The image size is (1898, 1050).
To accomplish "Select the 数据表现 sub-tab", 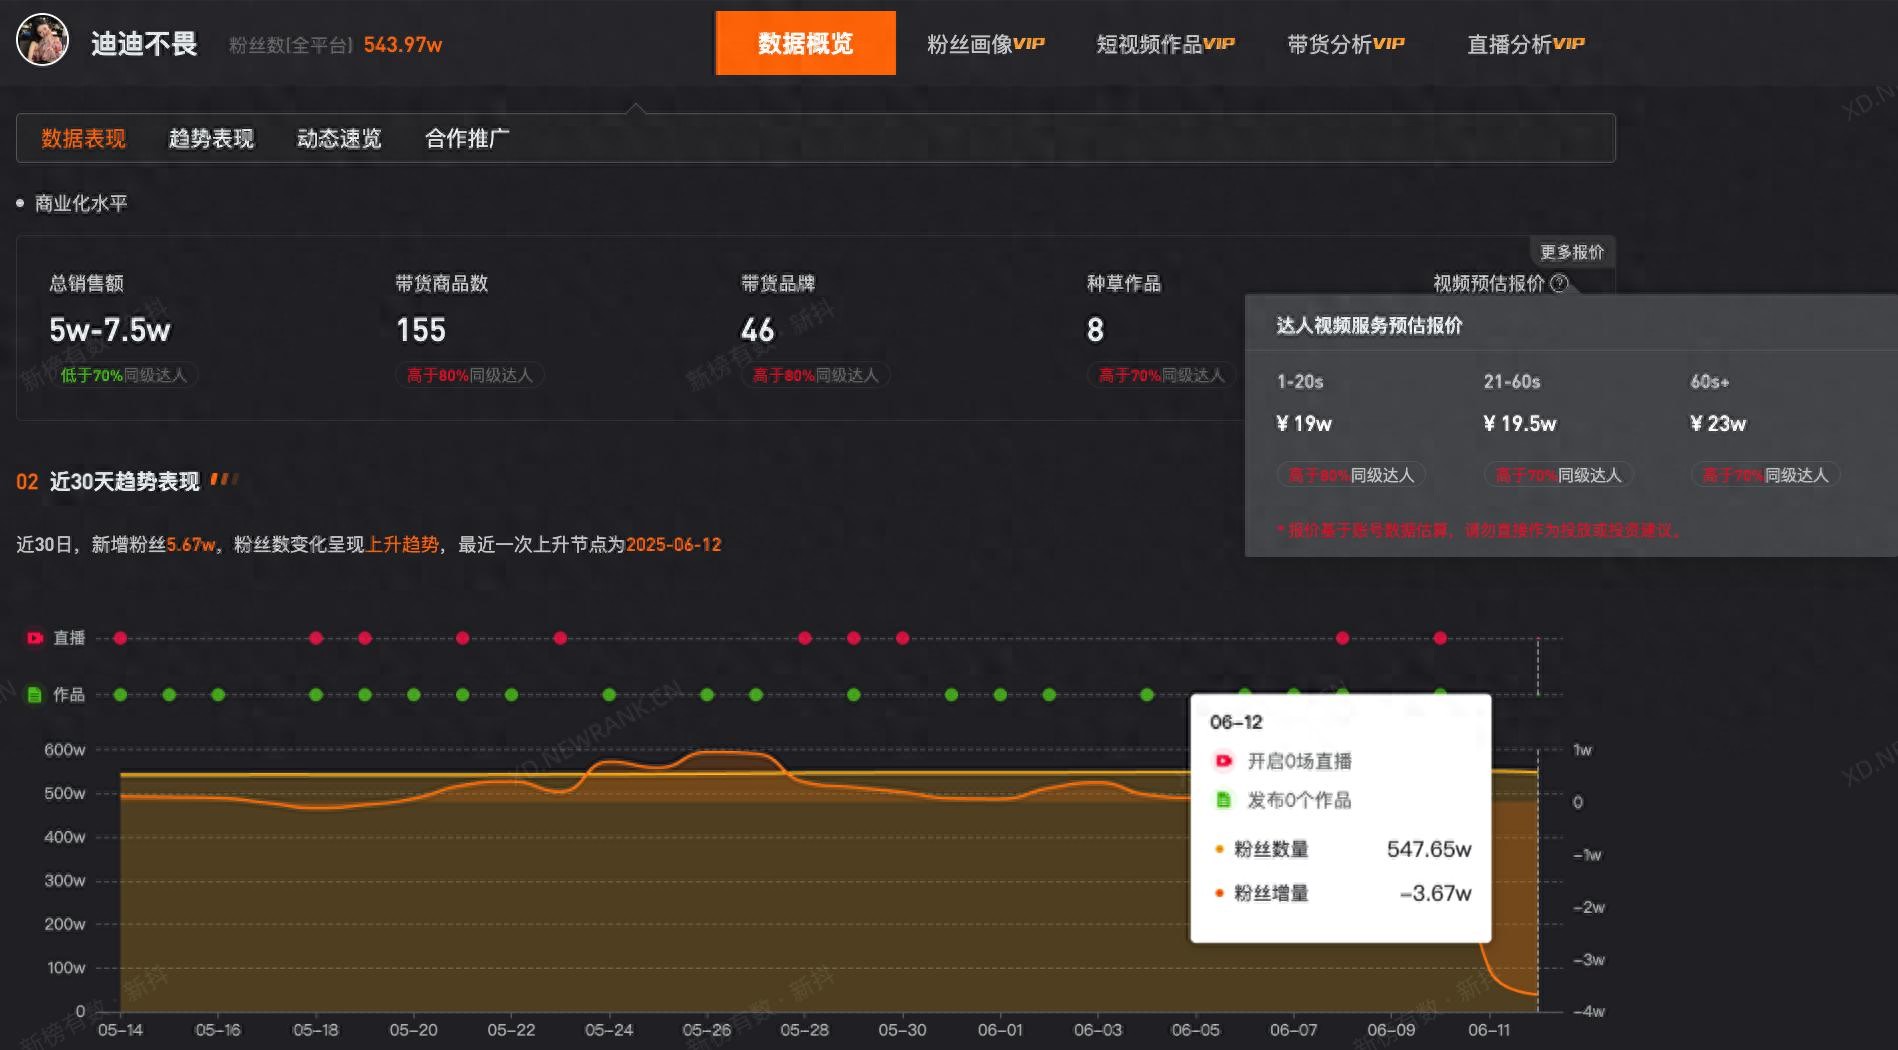I will tap(83, 139).
